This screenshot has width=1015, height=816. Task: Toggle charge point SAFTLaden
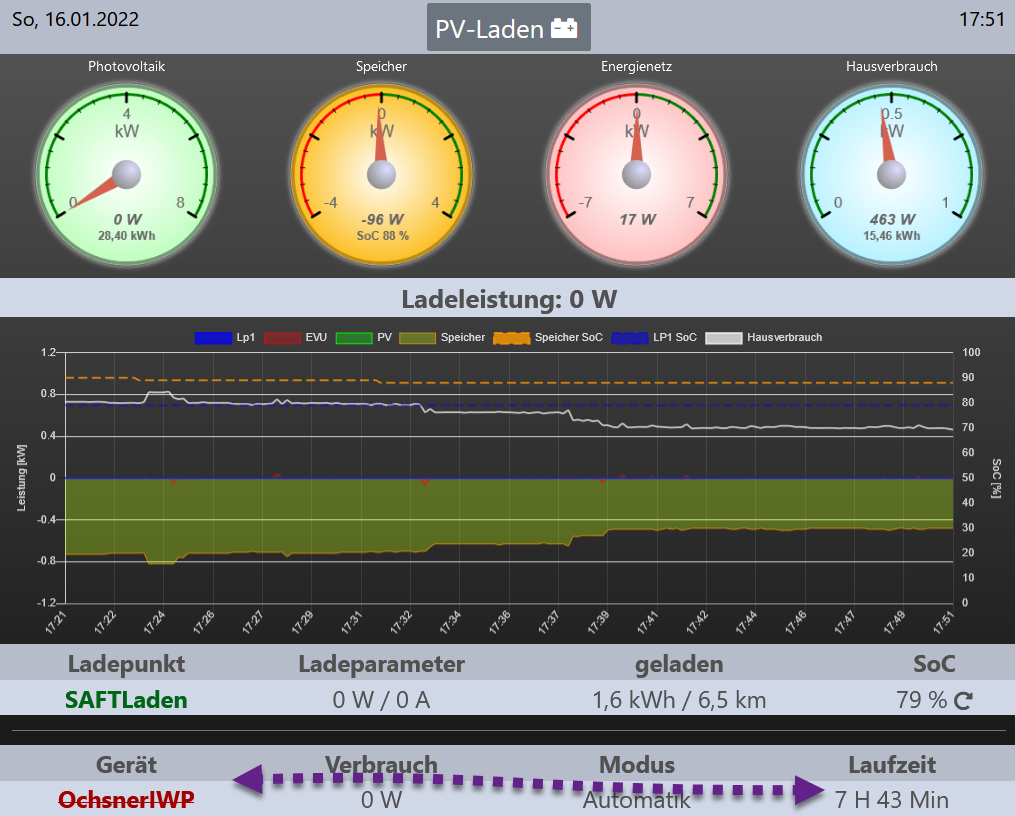tap(126, 699)
